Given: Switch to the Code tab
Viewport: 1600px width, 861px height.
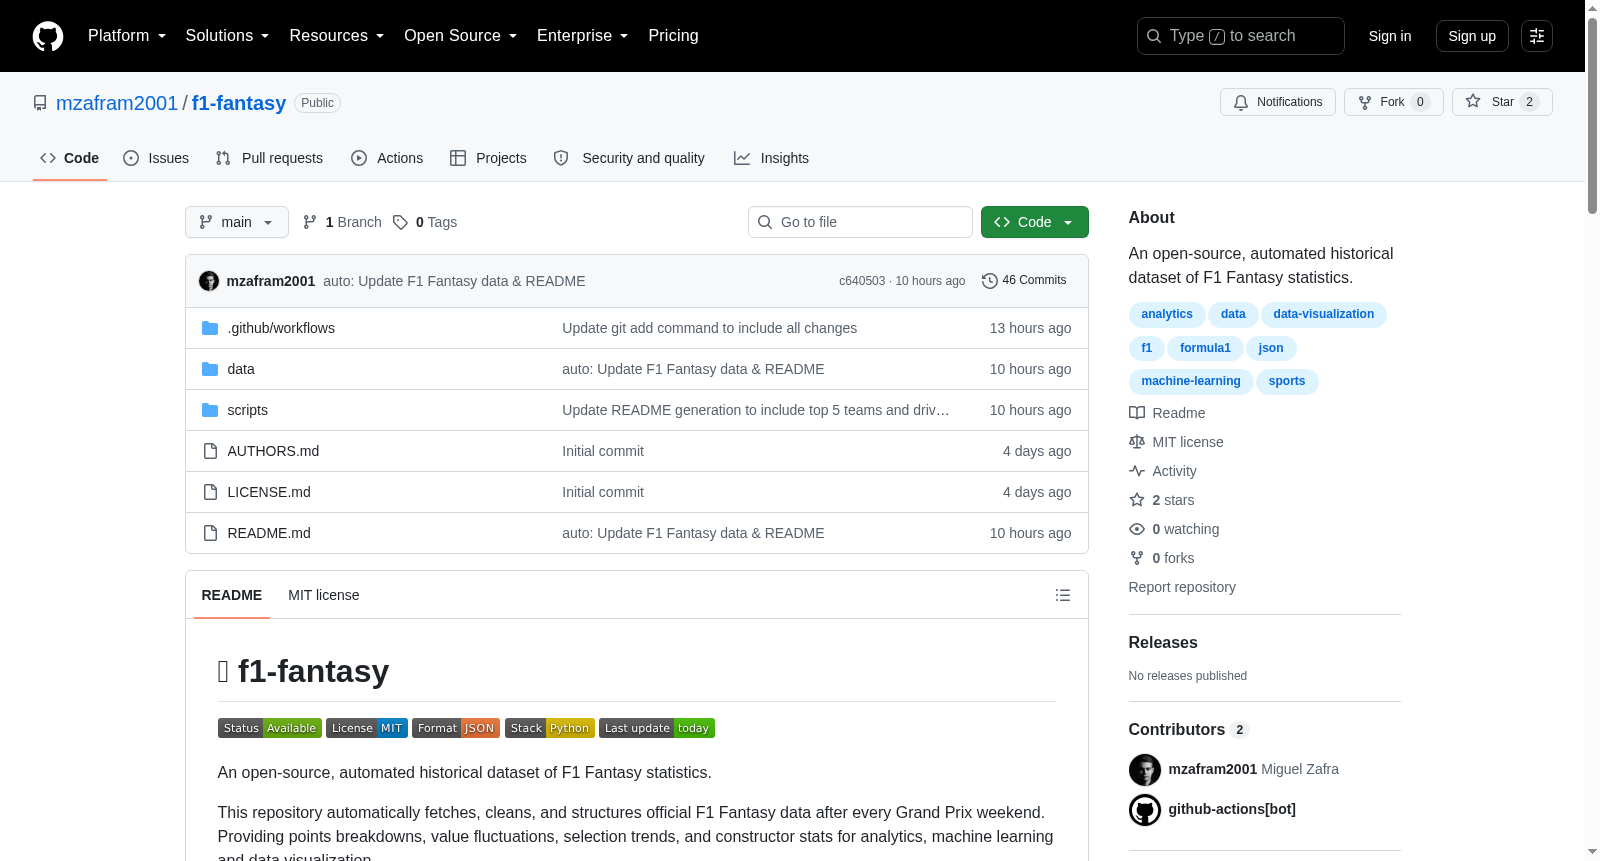Looking at the screenshot, I should tap(70, 158).
